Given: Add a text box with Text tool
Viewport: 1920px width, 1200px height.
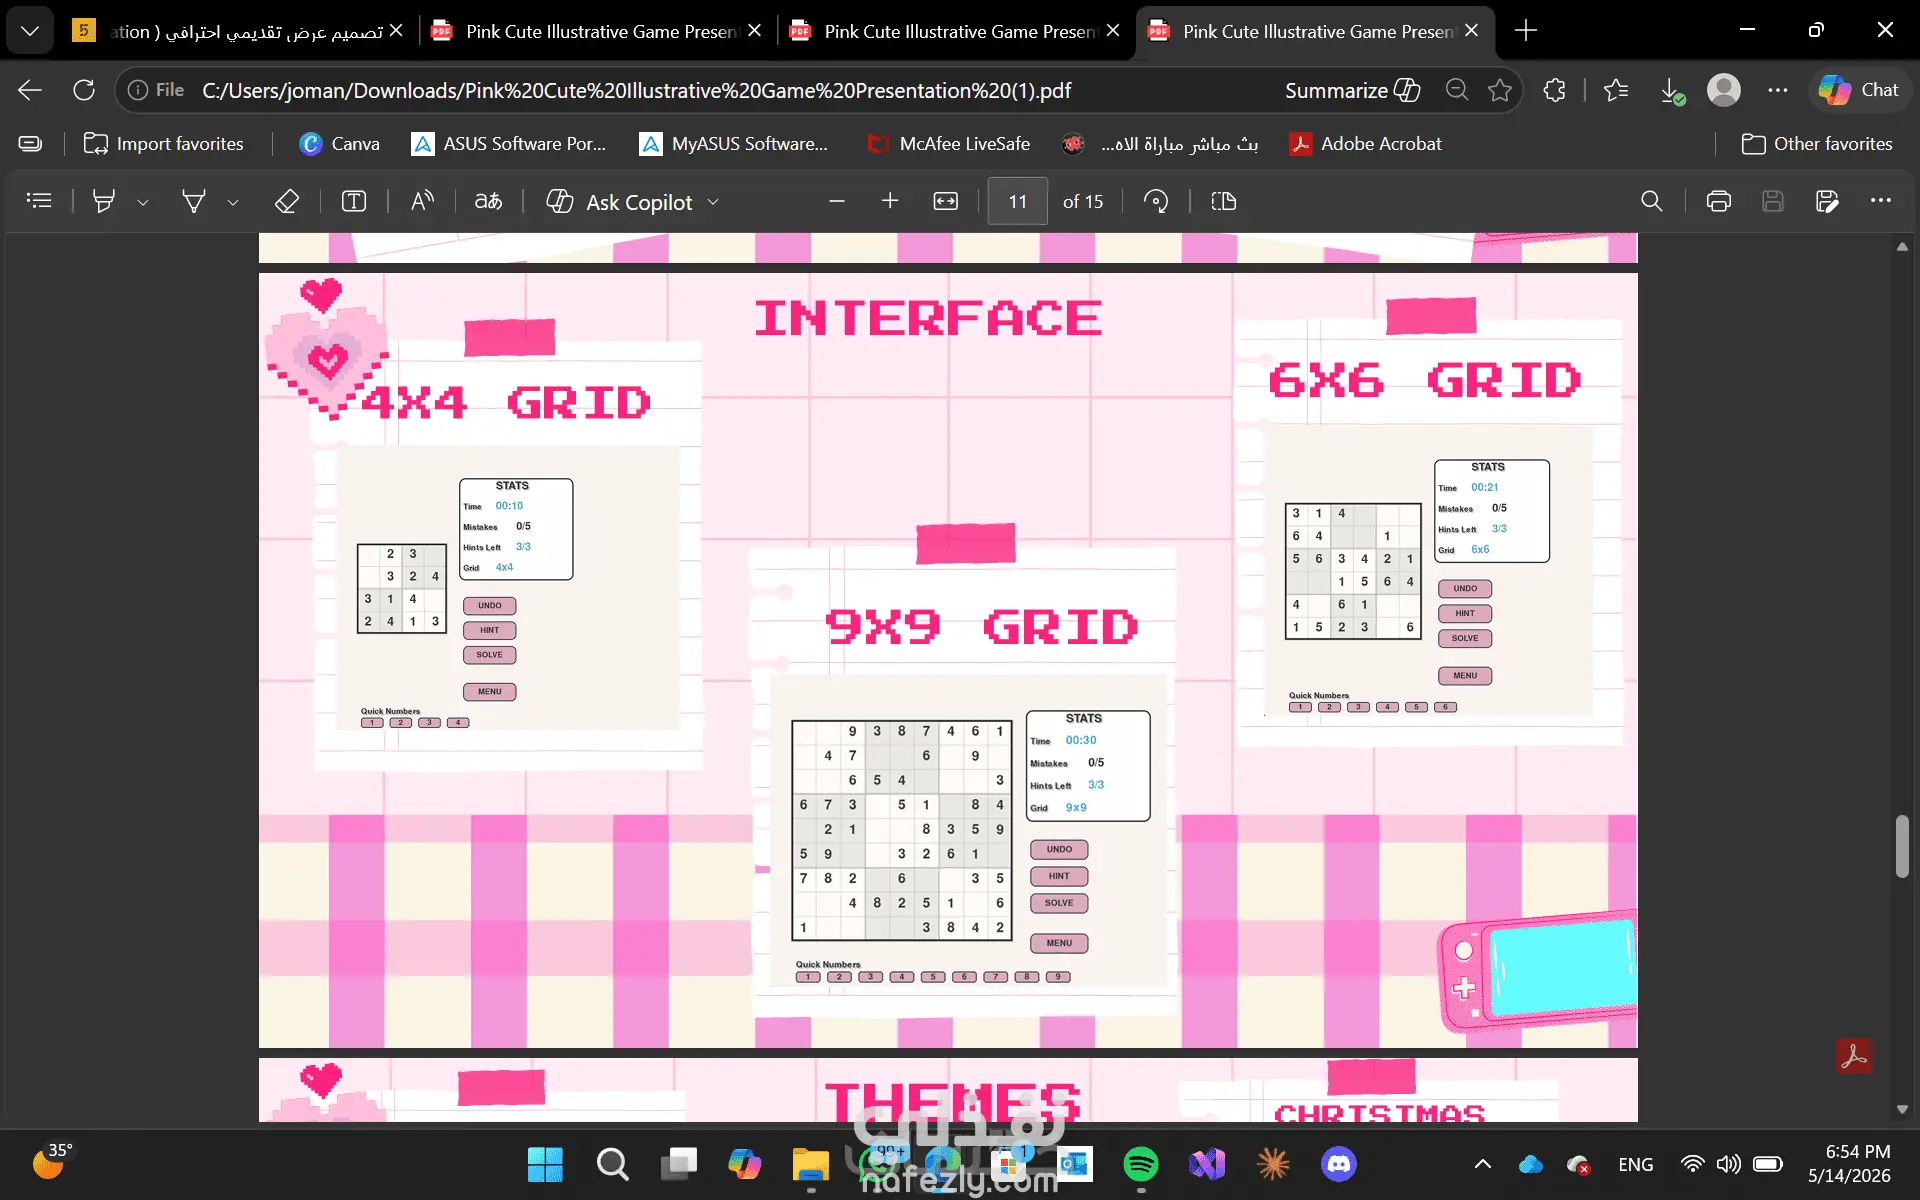Looking at the screenshot, I should pyautogui.click(x=354, y=201).
